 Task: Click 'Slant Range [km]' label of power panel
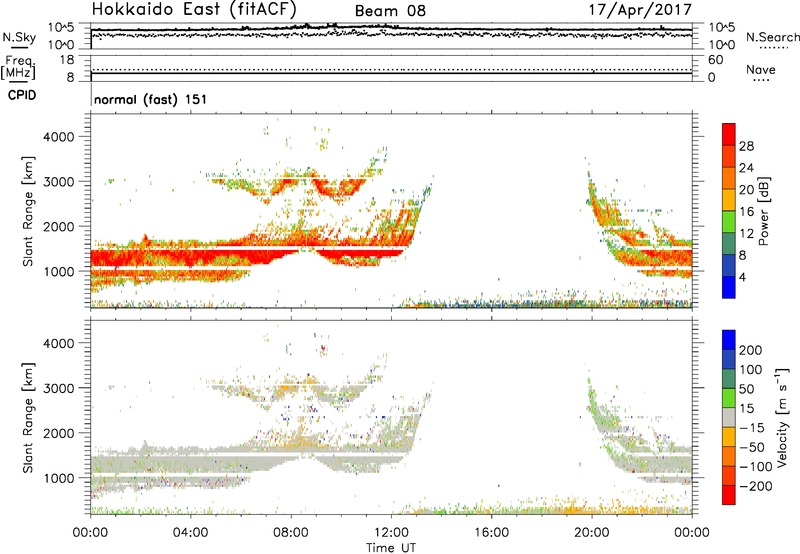point(28,211)
